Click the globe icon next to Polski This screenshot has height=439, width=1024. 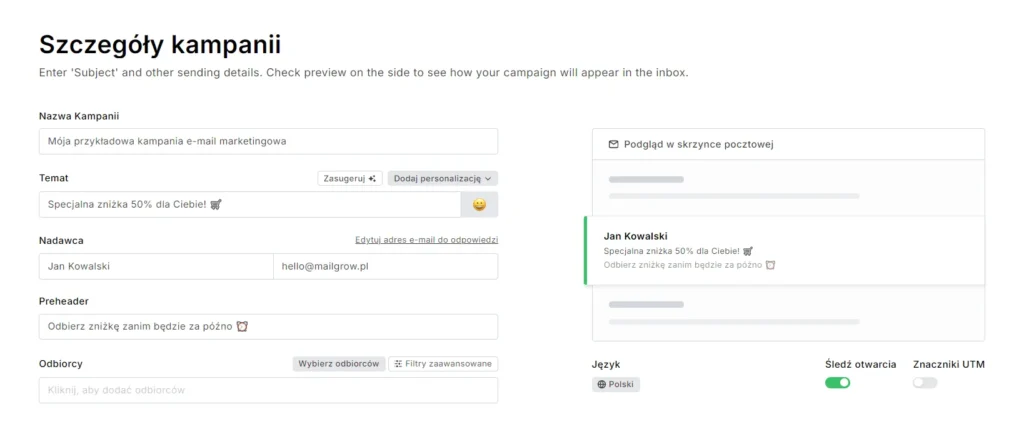click(601, 384)
